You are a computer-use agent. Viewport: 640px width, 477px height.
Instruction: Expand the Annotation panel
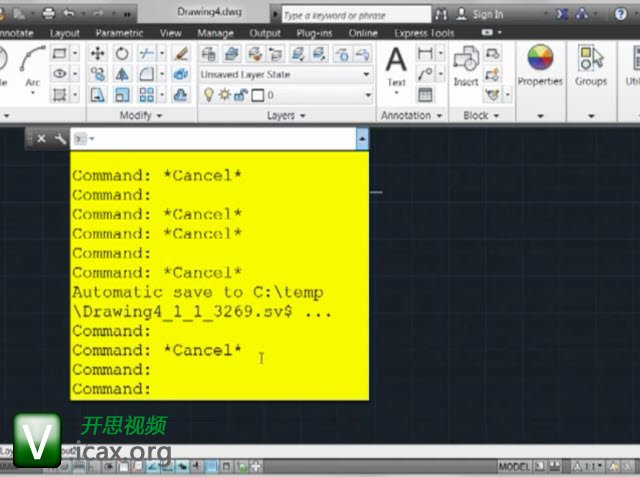click(x=411, y=115)
